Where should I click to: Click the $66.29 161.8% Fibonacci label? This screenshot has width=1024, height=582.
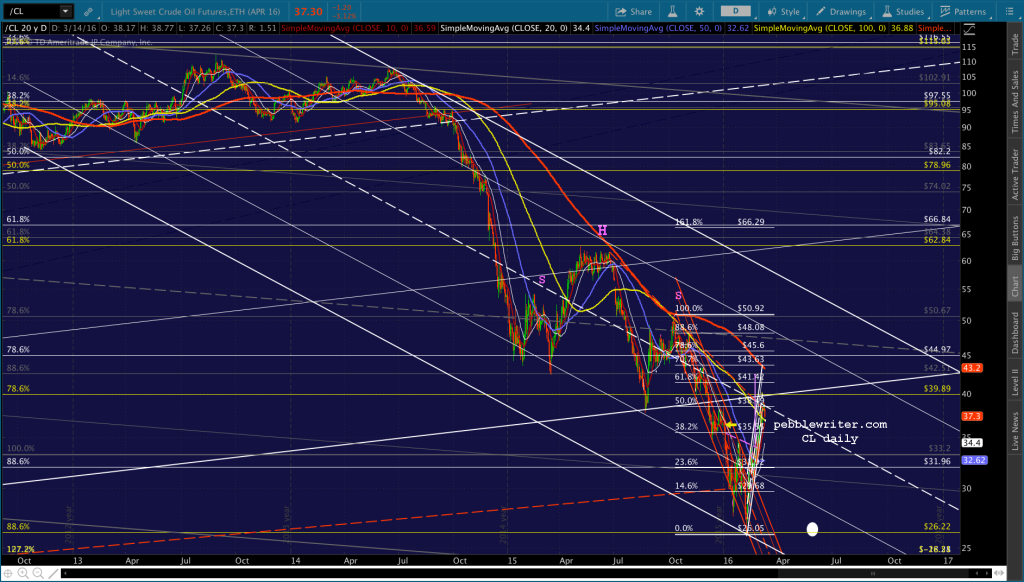pyautogui.click(x=750, y=222)
